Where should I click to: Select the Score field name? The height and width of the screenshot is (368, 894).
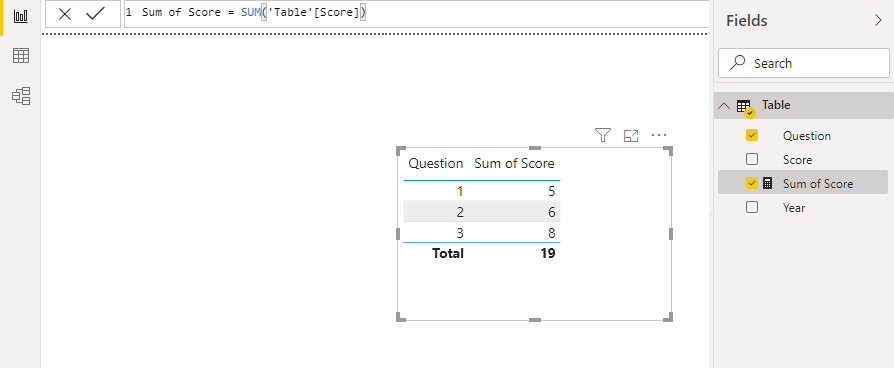tap(797, 160)
